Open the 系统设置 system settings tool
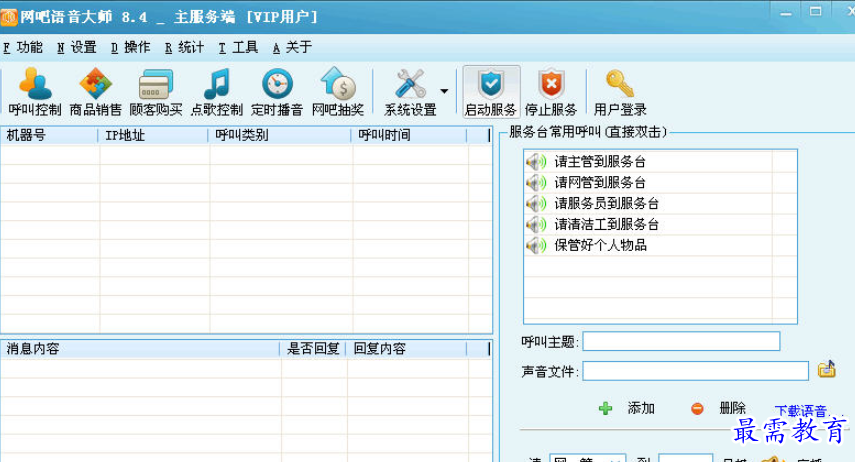This screenshot has width=855, height=462. click(x=410, y=92)
